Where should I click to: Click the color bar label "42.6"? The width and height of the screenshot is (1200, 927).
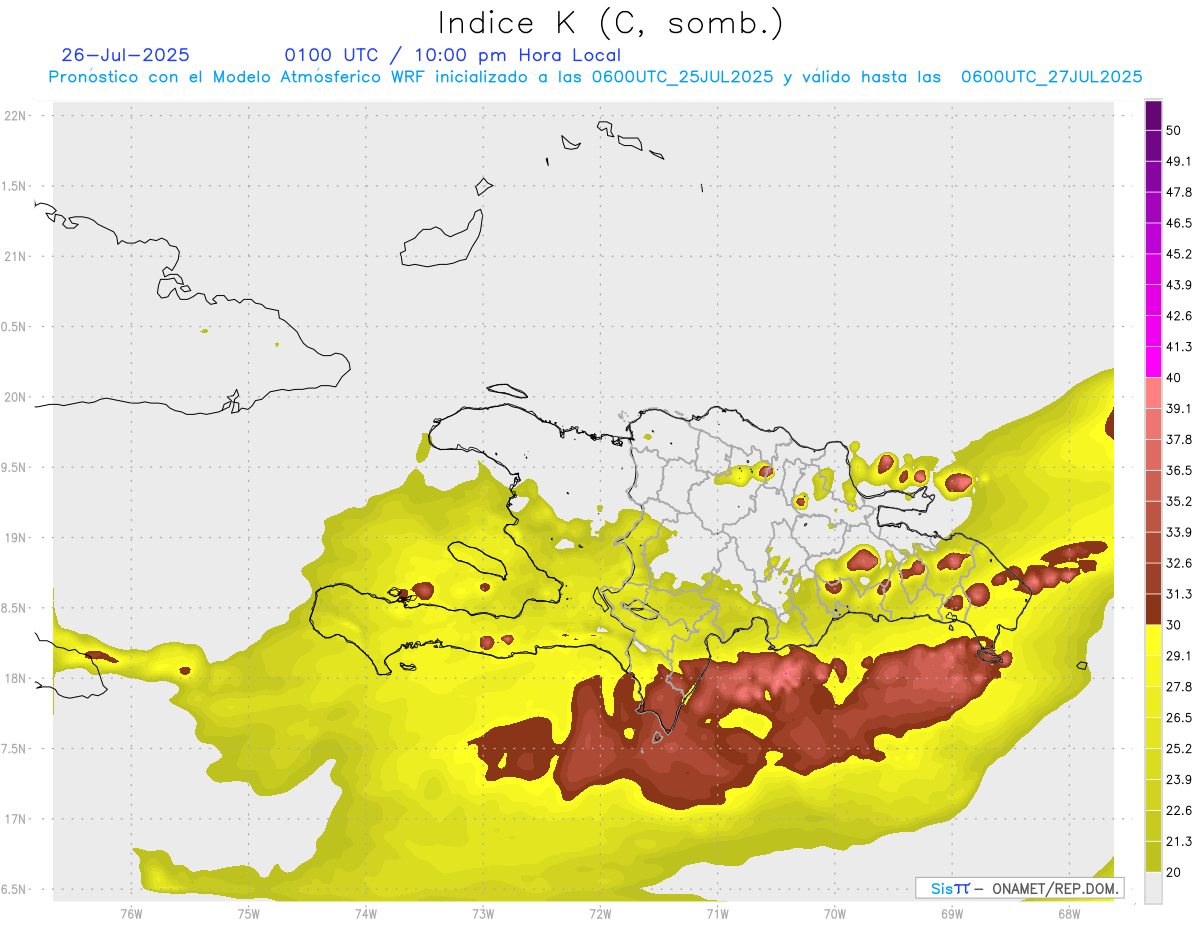[x=1179, y=316]
